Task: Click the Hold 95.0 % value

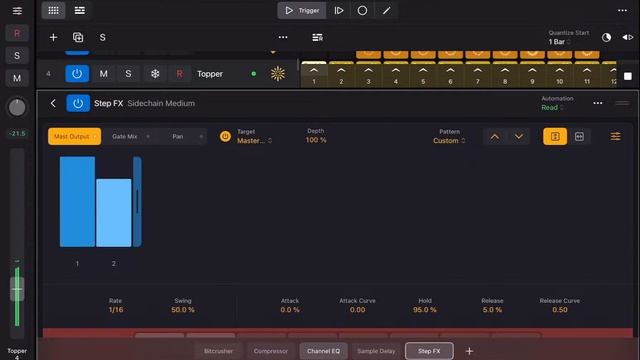Action: (424, 310)
